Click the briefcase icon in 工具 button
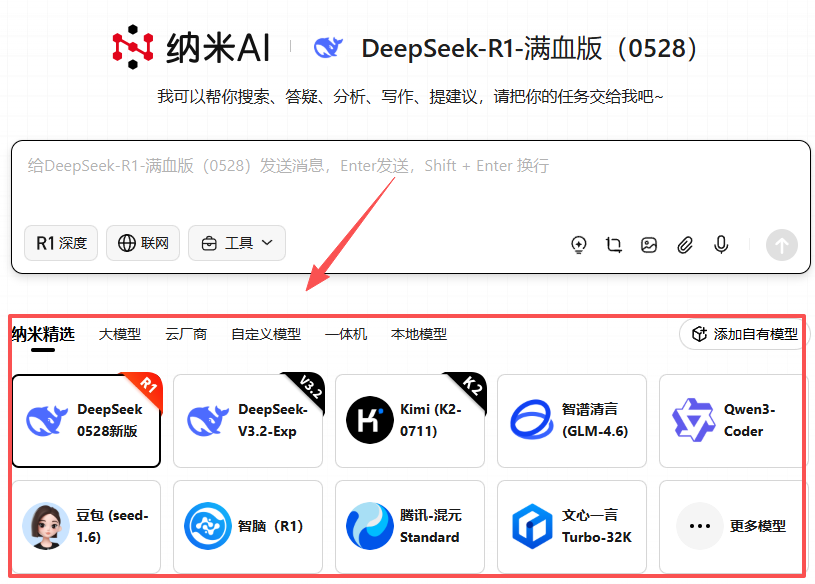This screenshot has height=584, width=815. click(209, 243)
